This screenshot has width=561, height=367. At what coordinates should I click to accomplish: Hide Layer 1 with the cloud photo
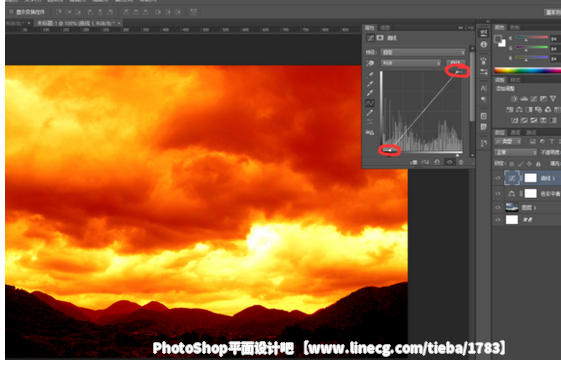click(498, 207)
